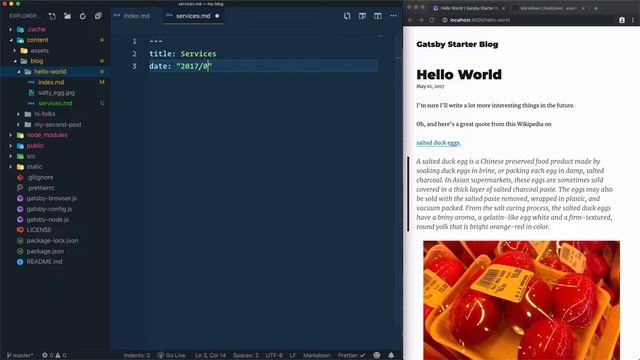The height and width of the screenshot is (360, 640).
Task: Change UTF-8 file encoding
Action: (x=274, y=356)
